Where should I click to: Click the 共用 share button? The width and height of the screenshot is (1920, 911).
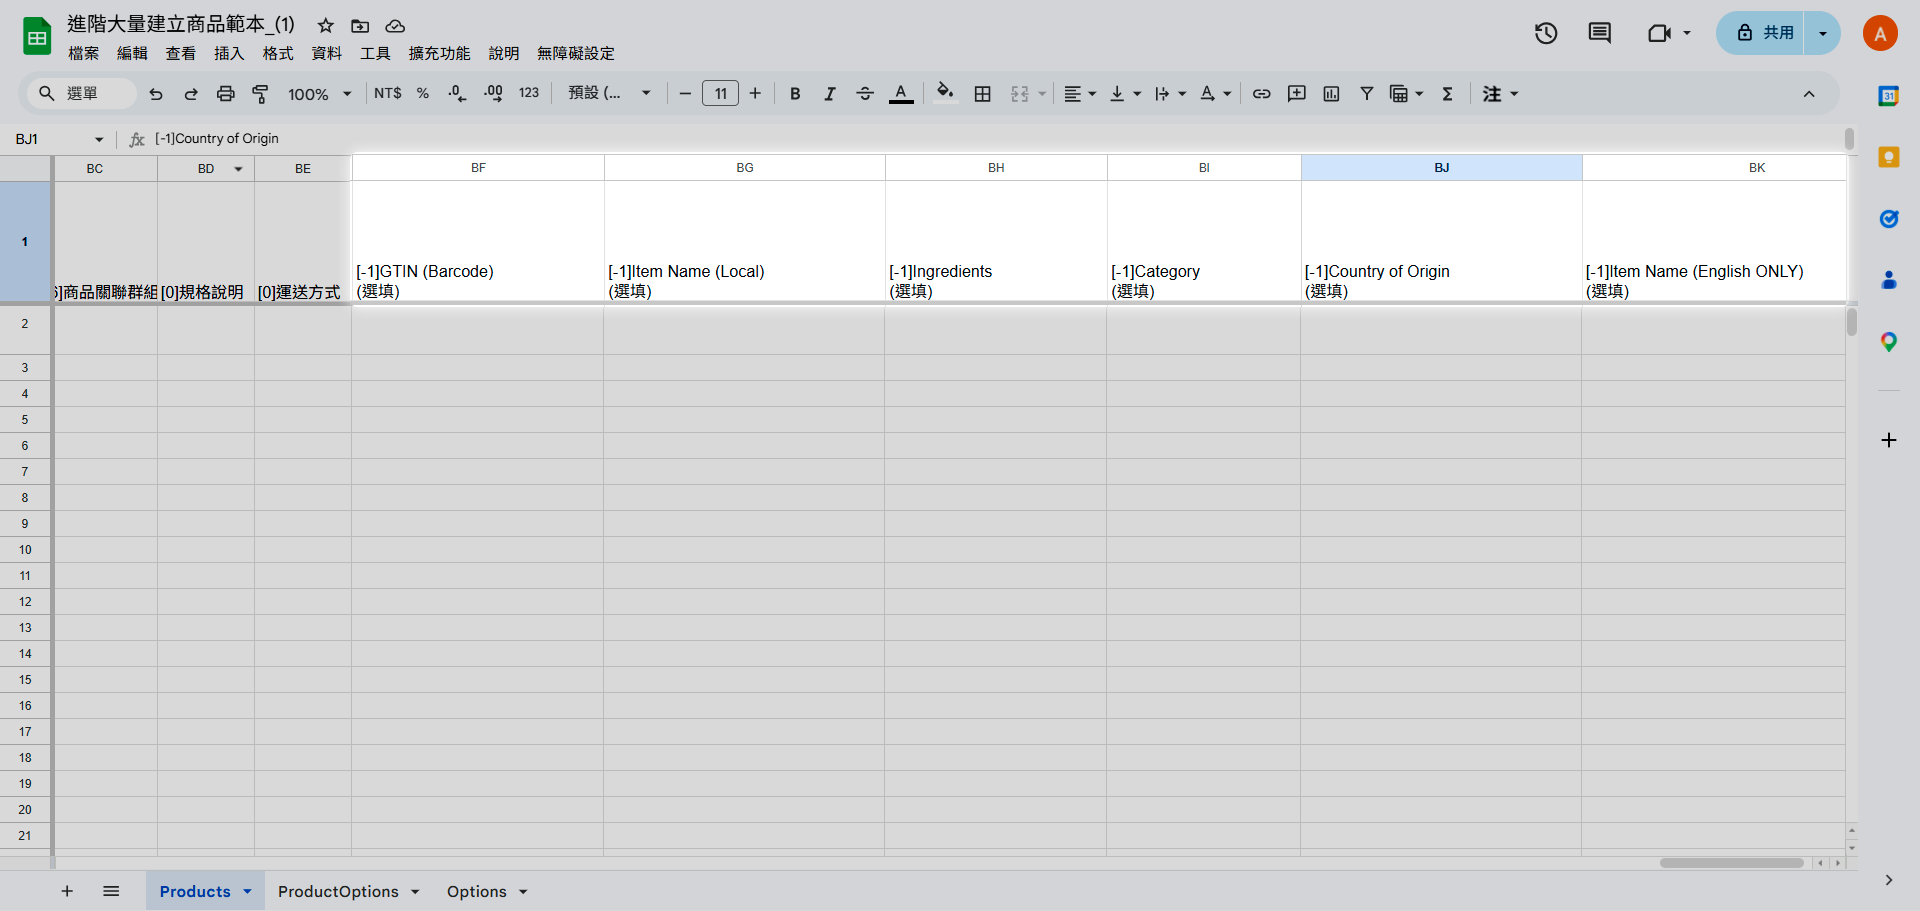point(1762,33)
